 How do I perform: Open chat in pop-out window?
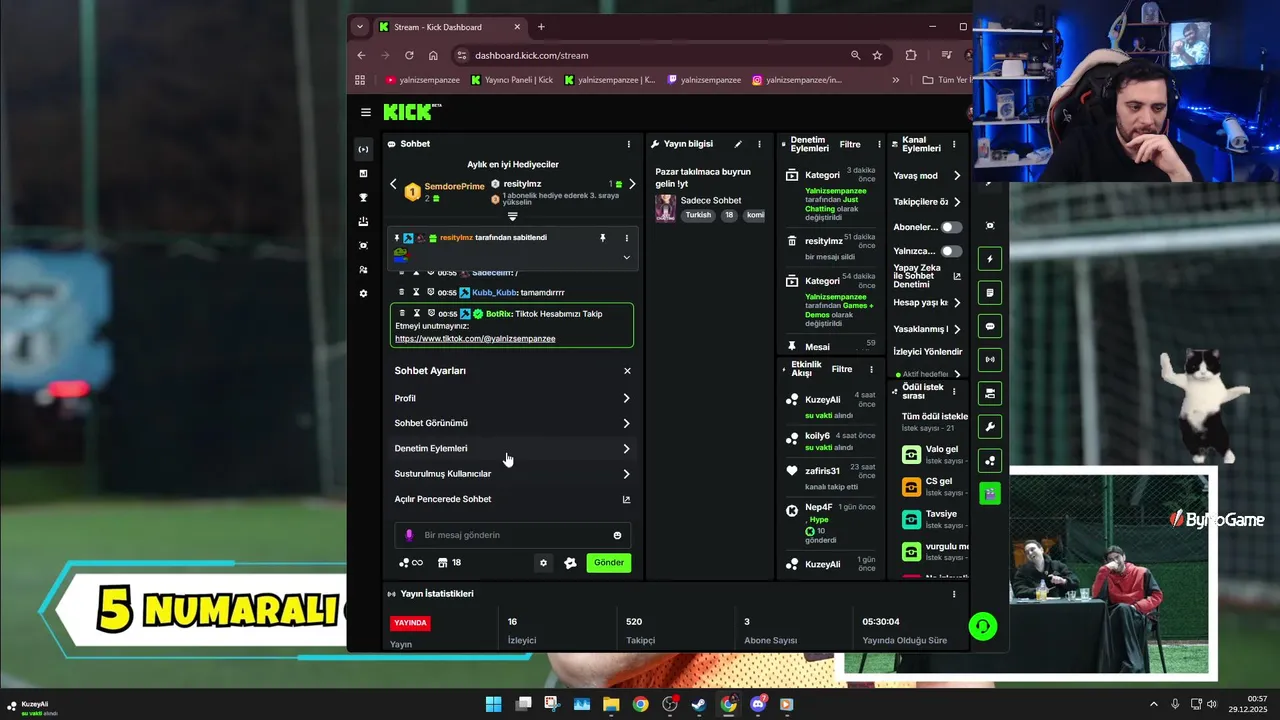pos(512,499)
